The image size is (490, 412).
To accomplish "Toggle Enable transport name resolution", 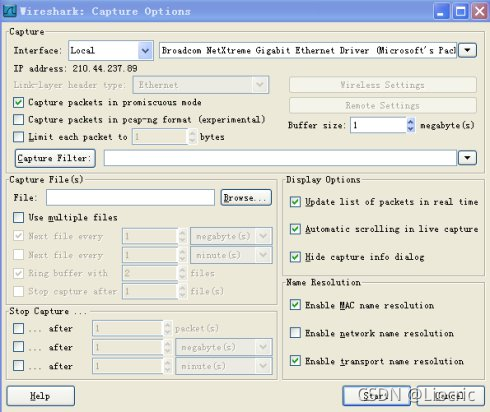I will (295, 361).
